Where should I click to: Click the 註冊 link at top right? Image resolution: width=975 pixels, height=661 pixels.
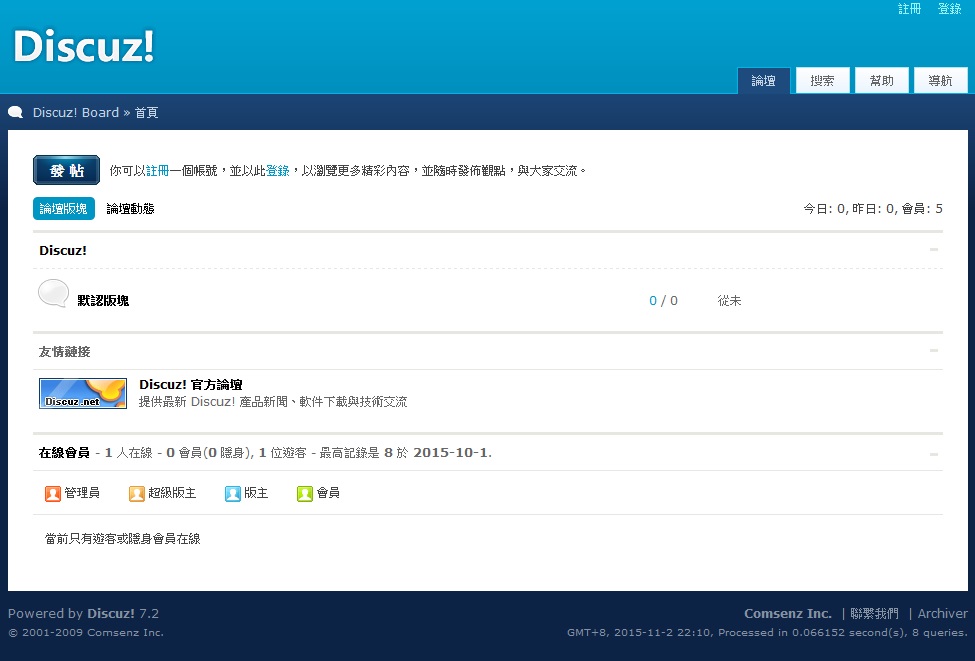click(x=909, y=9)
